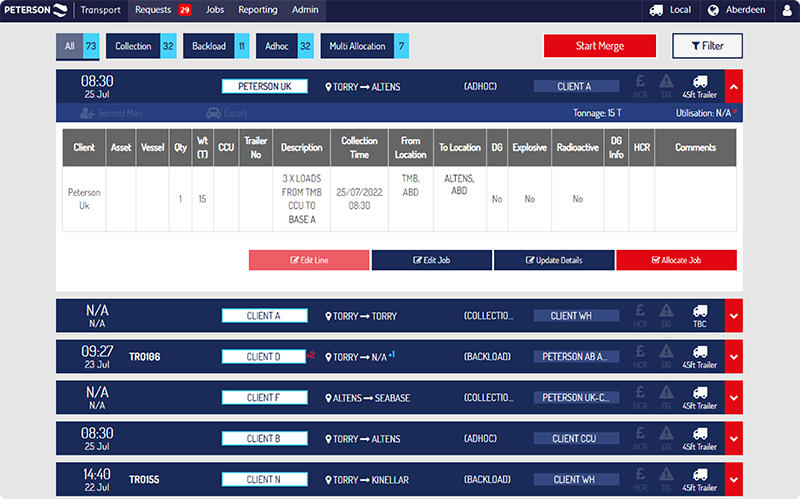Expand the Client A job row
The height and width of the screenshot is (499, 800).
734,316
